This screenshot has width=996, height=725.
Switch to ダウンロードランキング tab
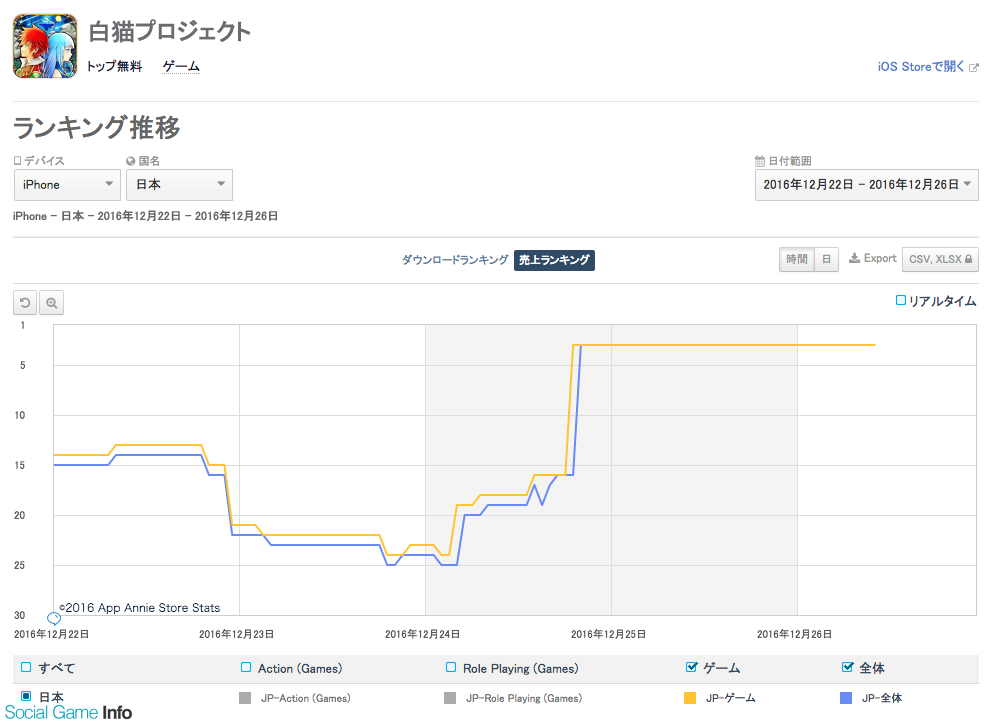point(455,260)
